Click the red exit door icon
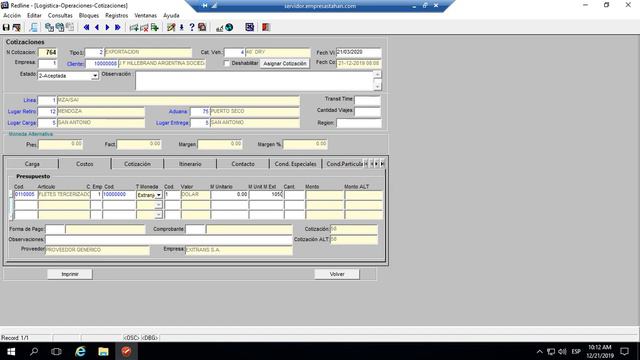640x360 pixels. click(266, 27)
